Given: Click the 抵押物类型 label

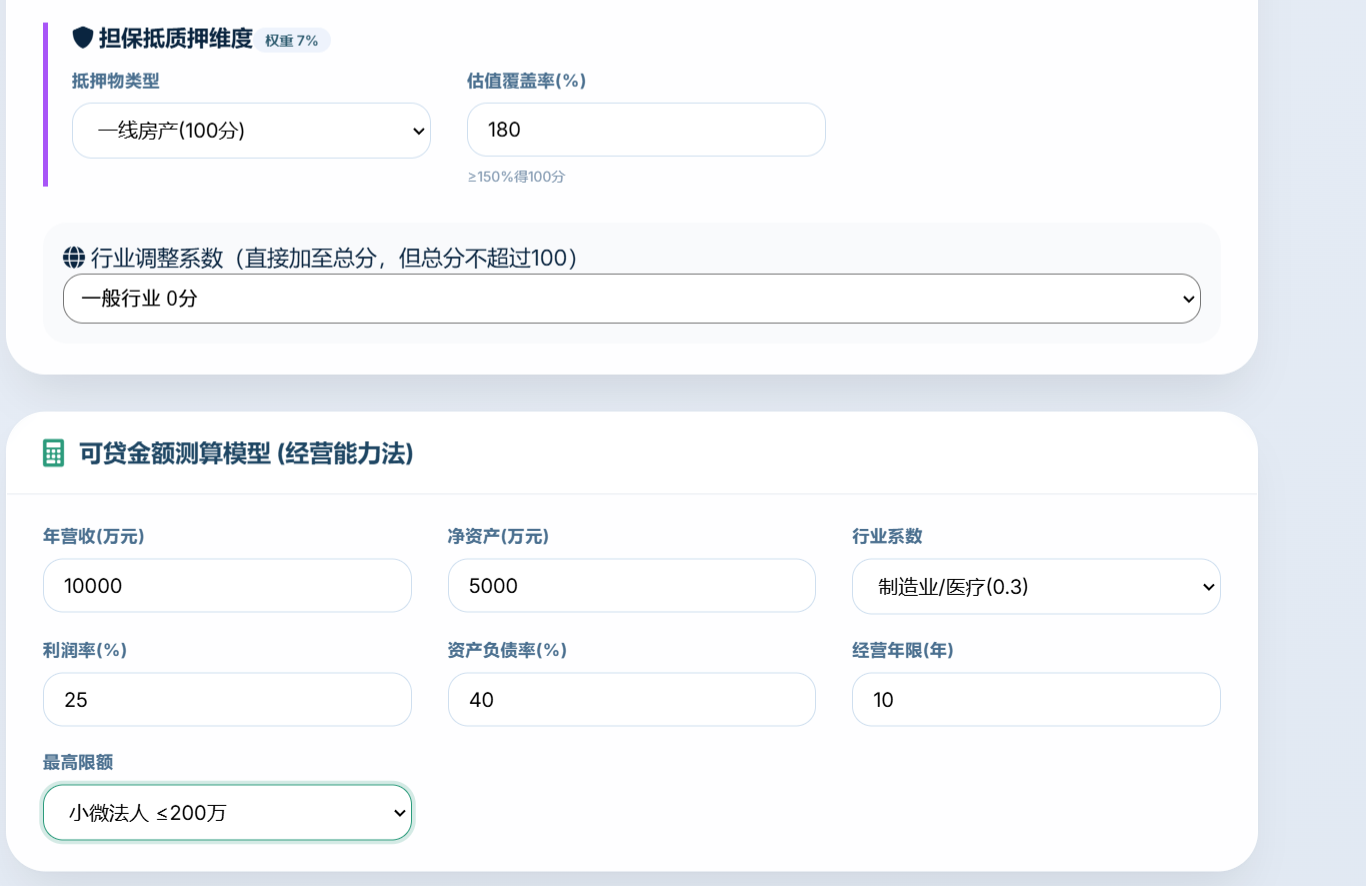Looking at the screenshot, I should (x=115, y=81).
